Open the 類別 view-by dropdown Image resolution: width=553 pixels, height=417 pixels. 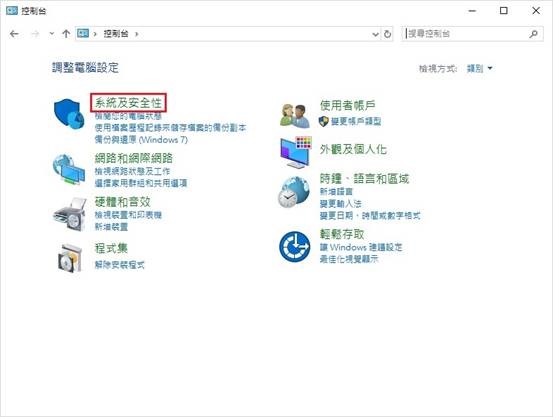pos(479,68)
